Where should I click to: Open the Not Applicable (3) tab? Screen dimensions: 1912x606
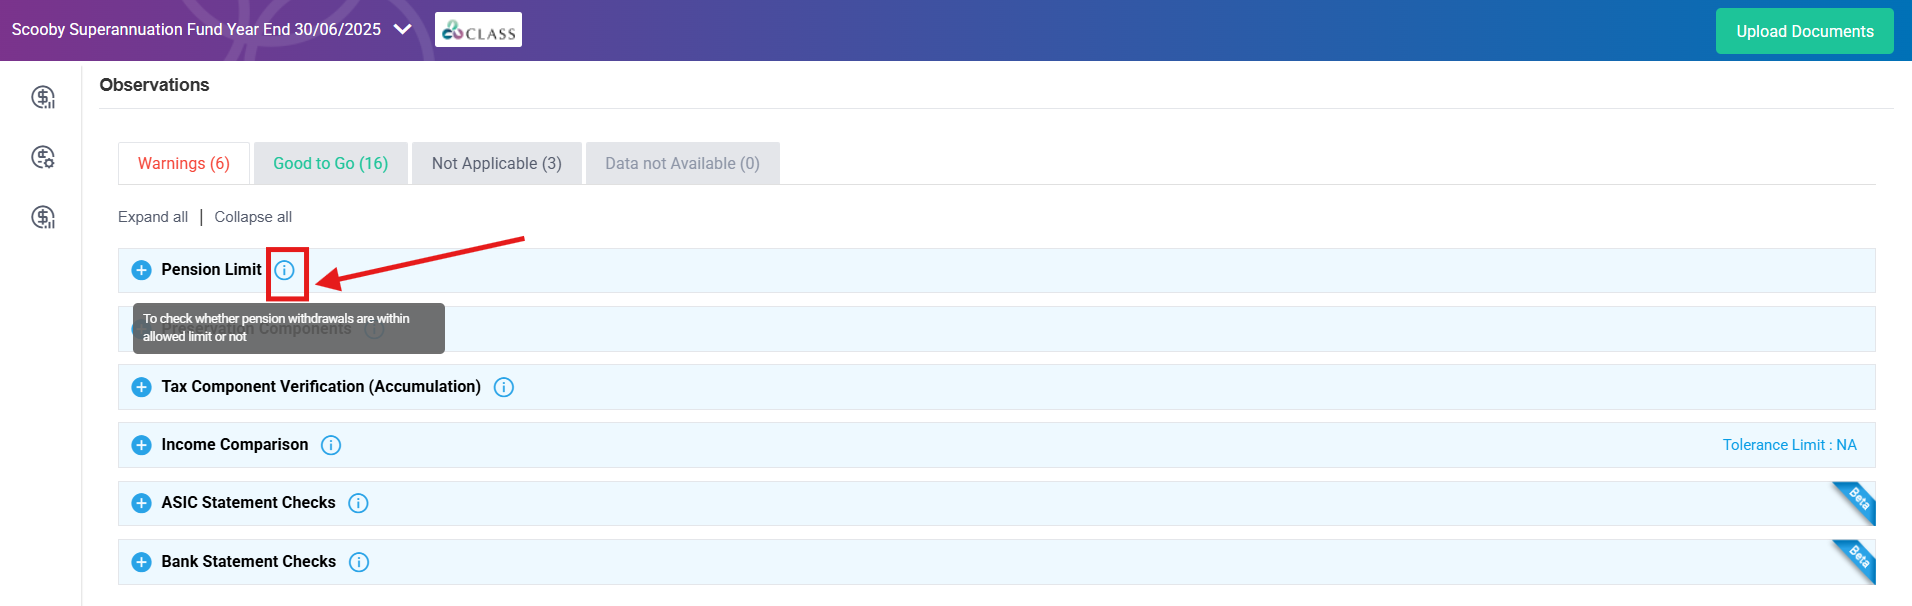497,163
